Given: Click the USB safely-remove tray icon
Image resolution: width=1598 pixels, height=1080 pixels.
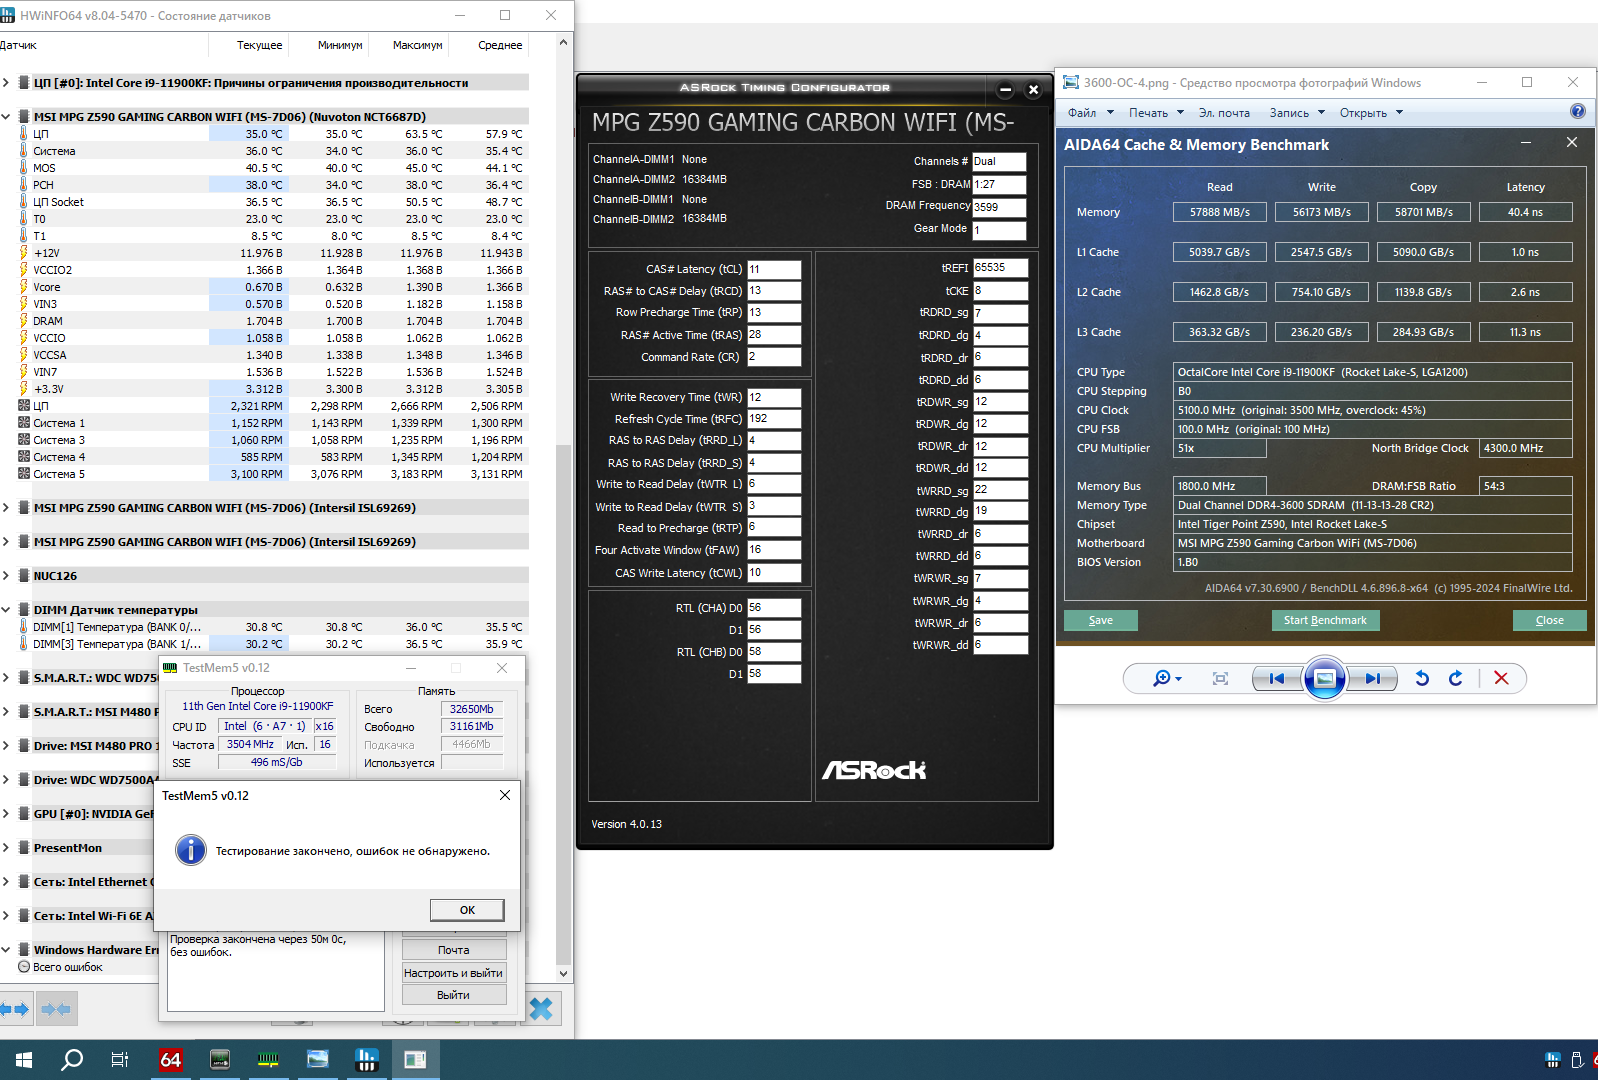Looking at the screenshot, I should pos(1577,1060).
